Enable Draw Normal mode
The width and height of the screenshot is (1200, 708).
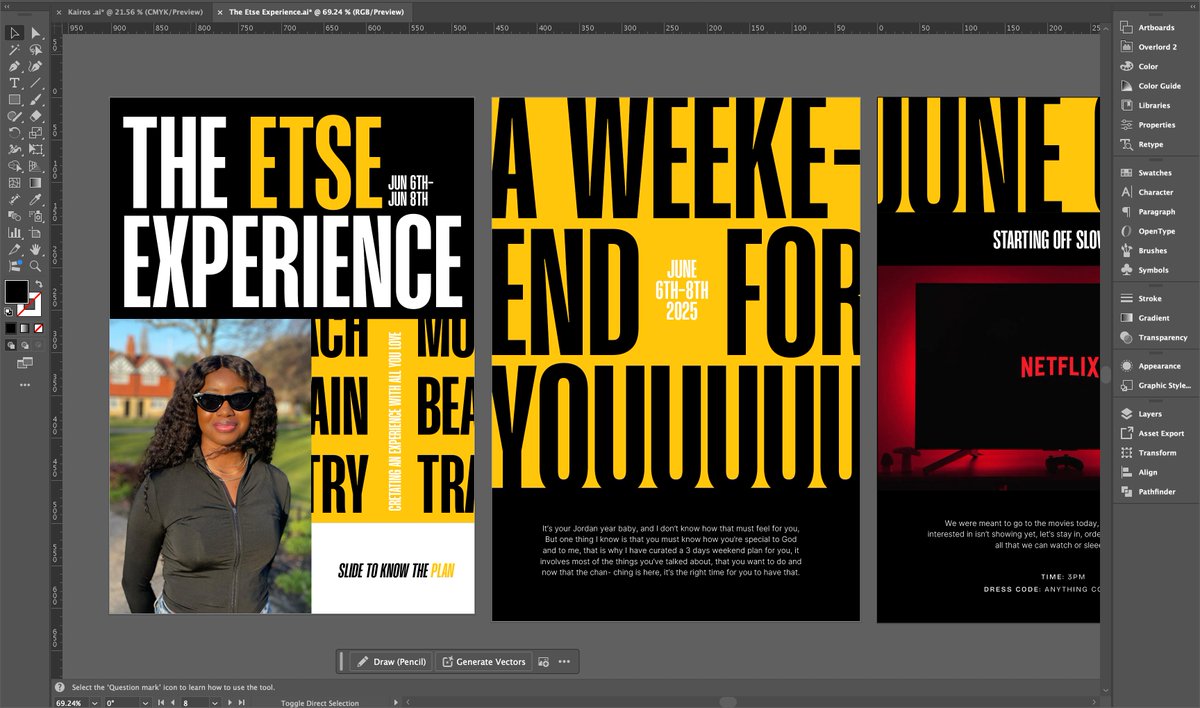pyautogui.click(x=10, y=344)
